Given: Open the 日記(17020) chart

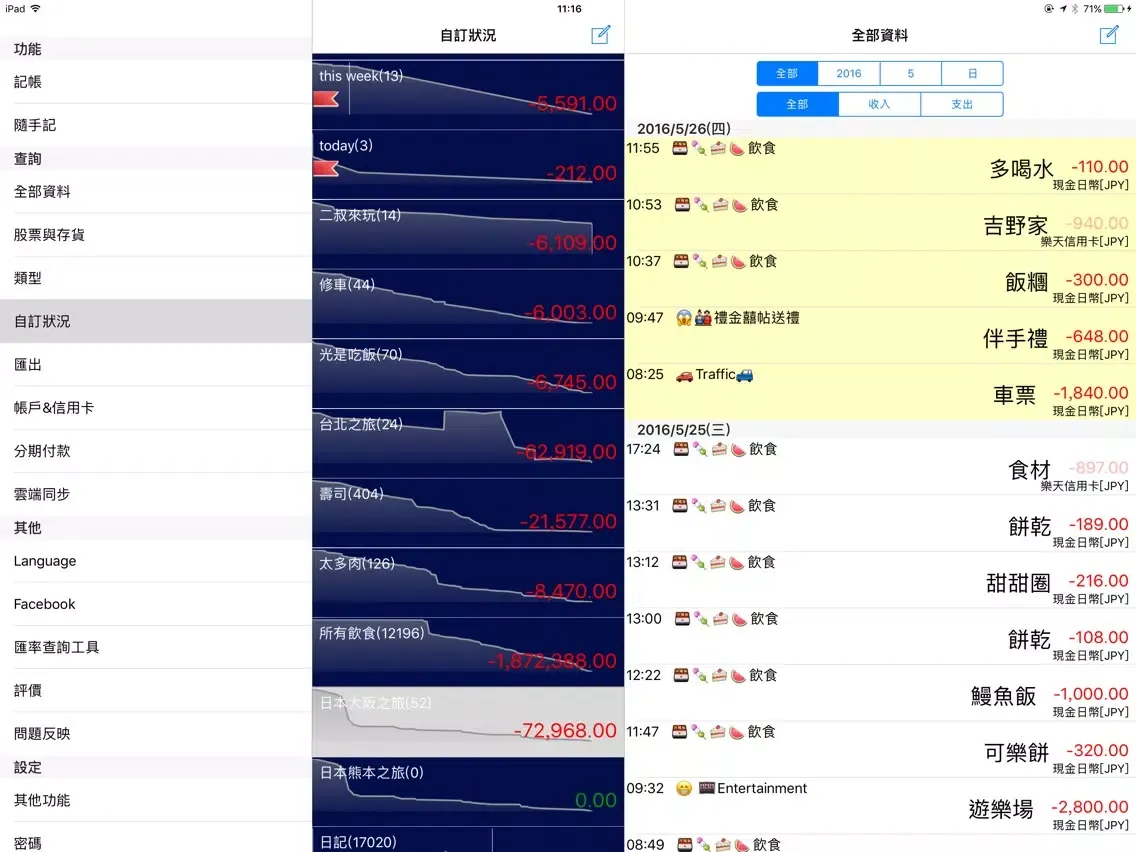Looking at the screenshot, I should click(x=468, y=840).
